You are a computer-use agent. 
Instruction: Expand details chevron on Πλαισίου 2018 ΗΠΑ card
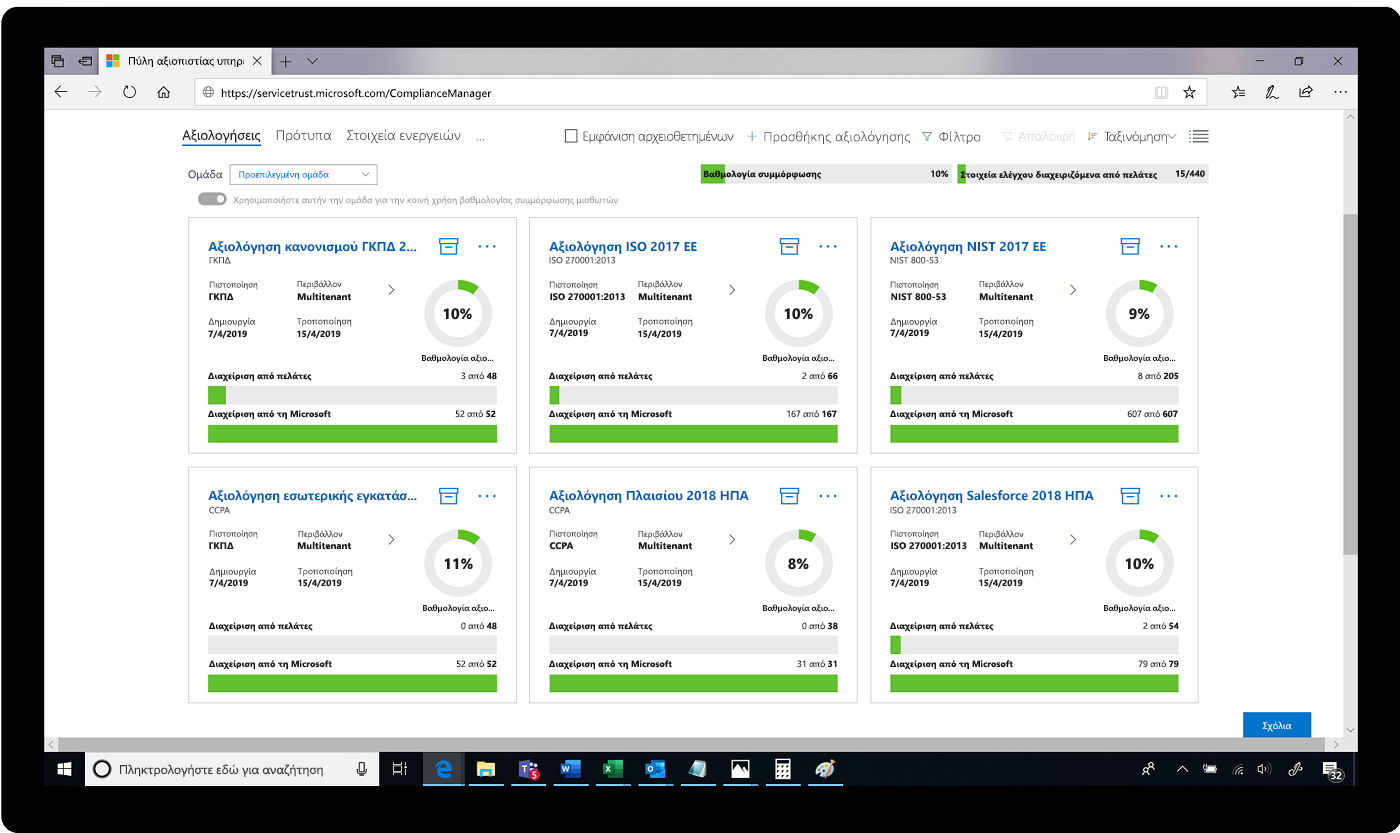(x=732, y=540)
